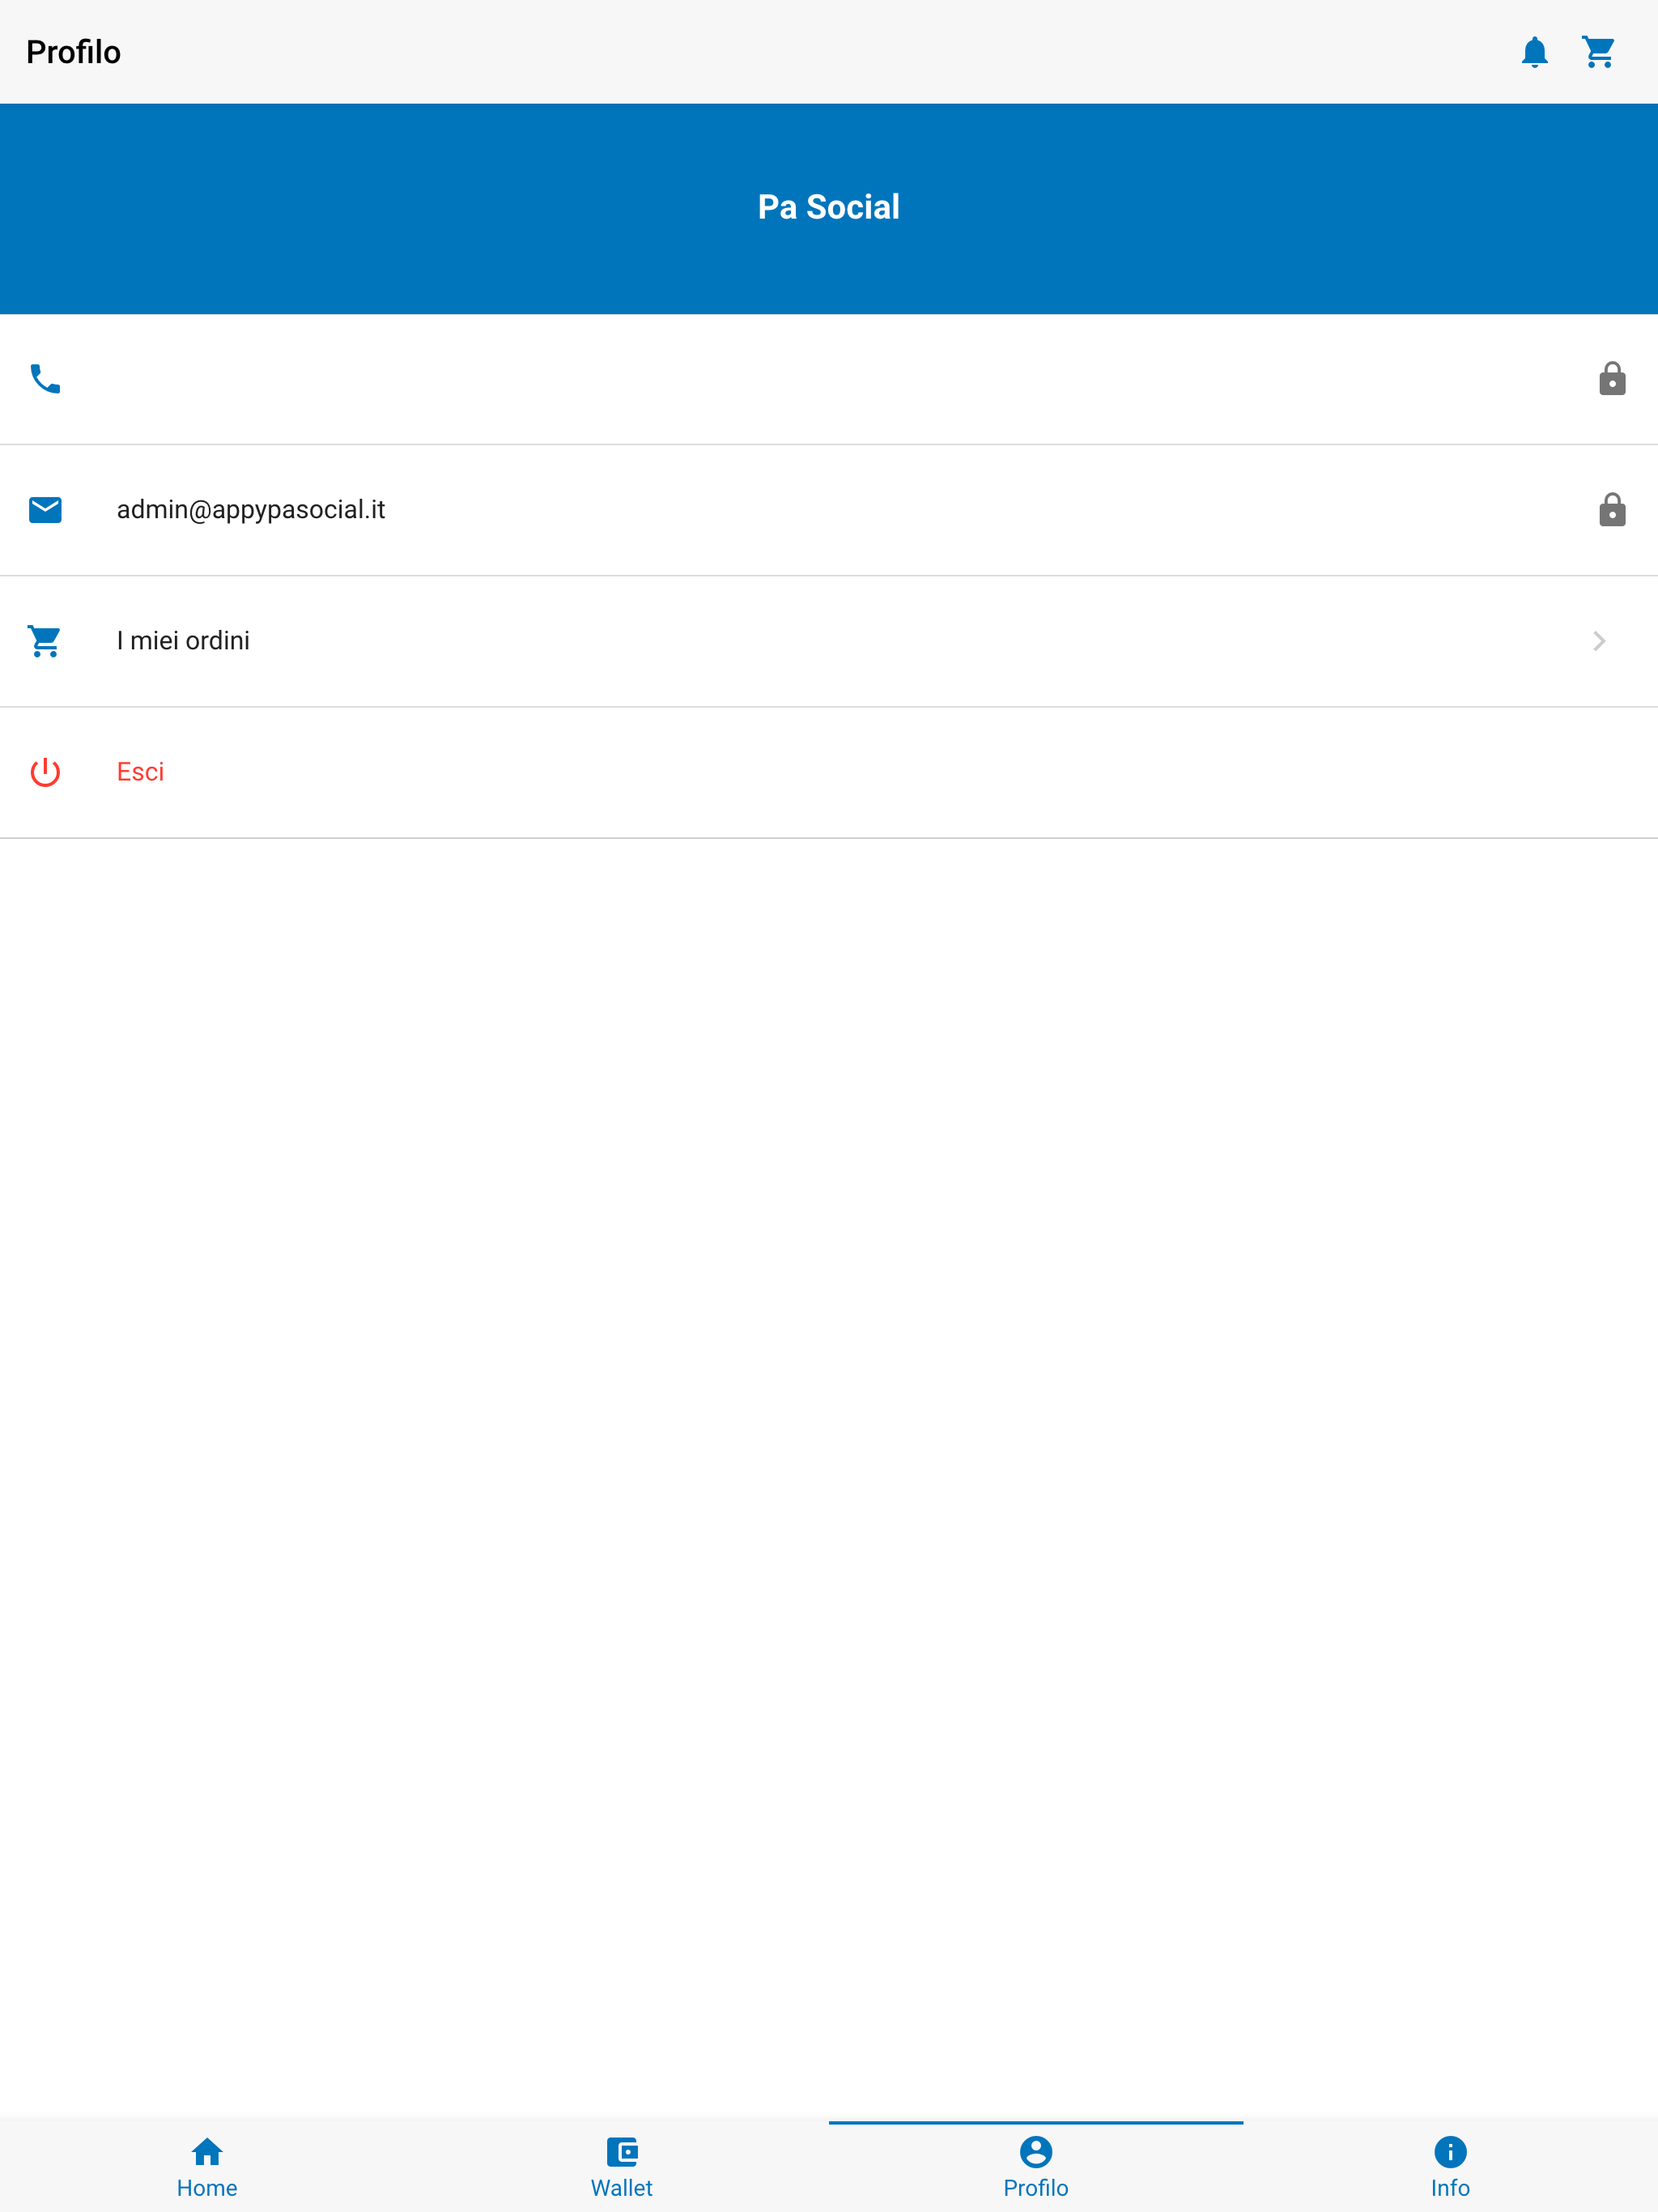This screenshot has width=1658, height=2212.
Task: Select the Profilo tab
Action: coord(1036,2165)
